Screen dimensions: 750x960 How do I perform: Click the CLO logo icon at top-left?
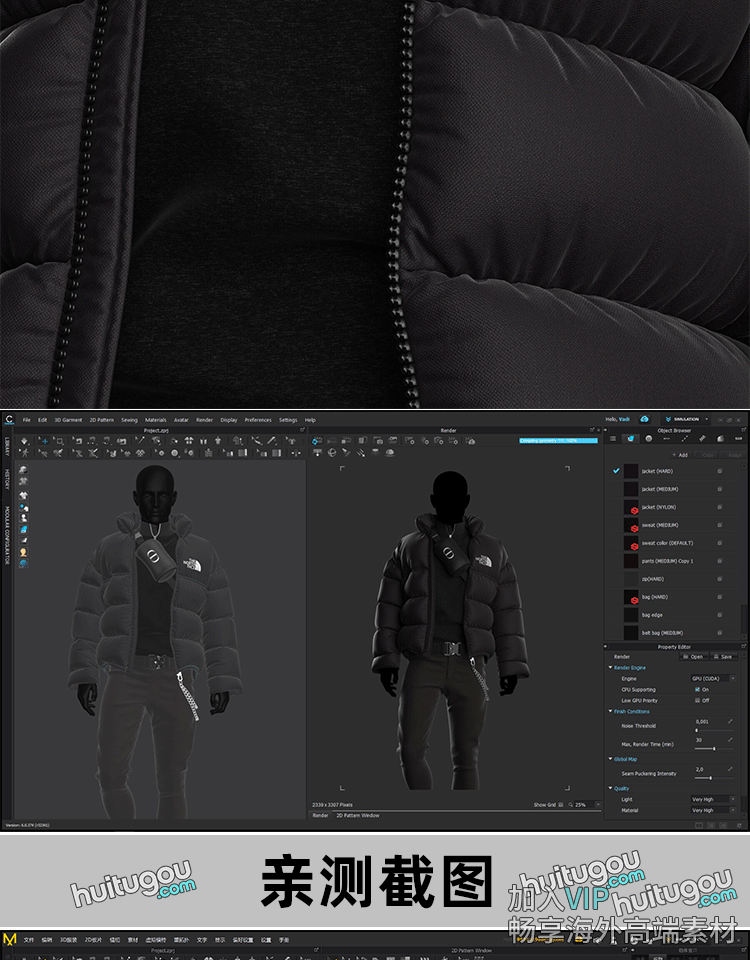tap(8, 419)
